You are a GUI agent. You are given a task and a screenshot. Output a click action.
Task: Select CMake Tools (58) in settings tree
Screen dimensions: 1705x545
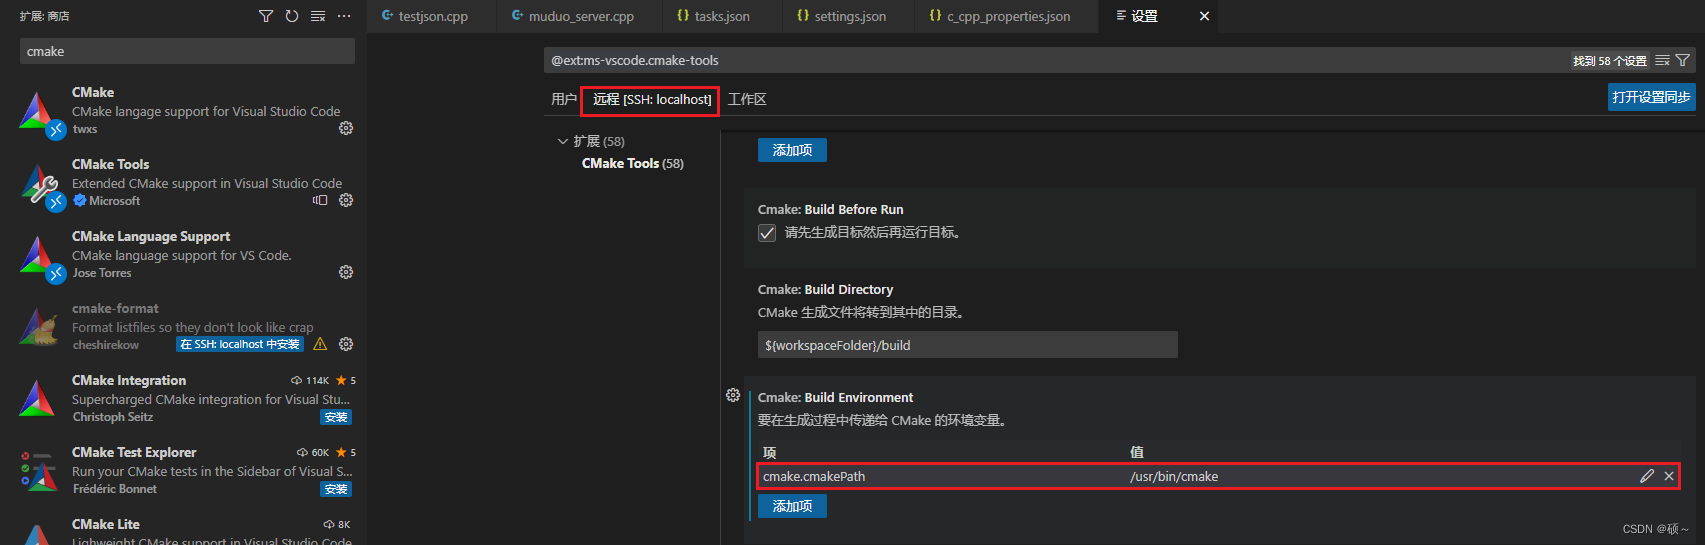click(632, 163)
